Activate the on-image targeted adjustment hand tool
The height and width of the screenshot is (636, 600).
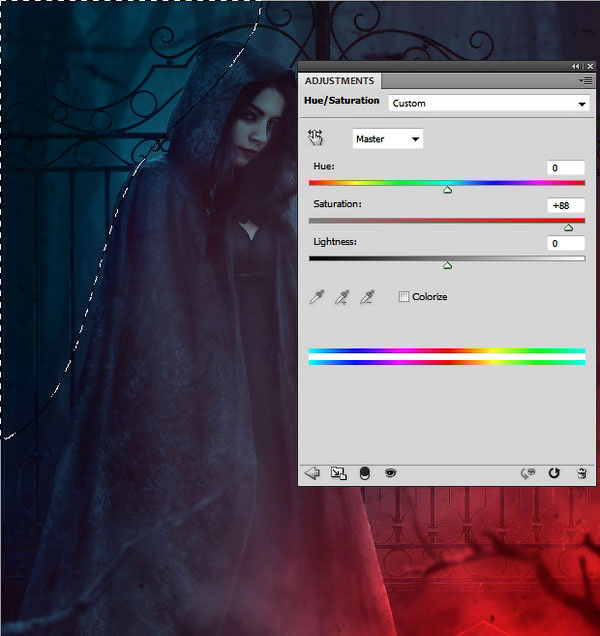pyautogui.click(x=315, y=137)
